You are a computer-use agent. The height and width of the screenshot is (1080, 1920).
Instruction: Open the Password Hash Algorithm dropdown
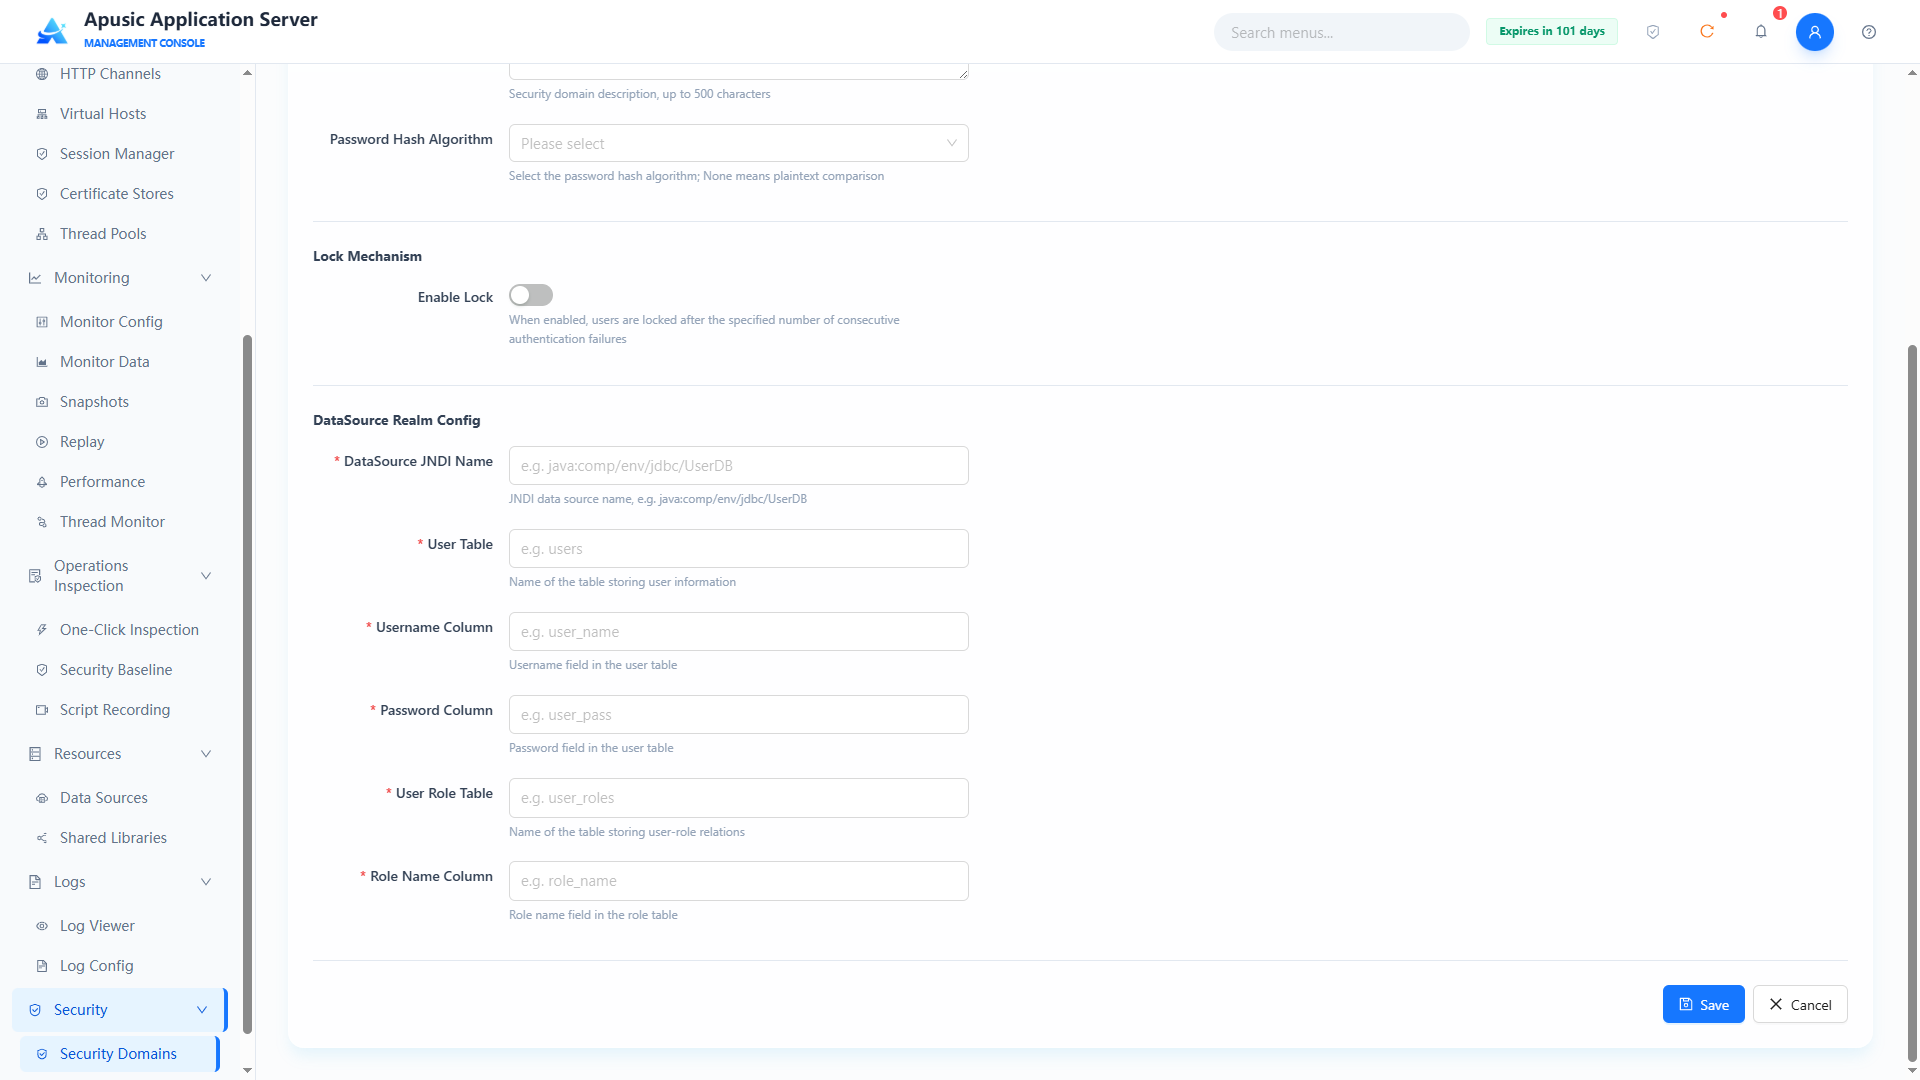[738, 143]
